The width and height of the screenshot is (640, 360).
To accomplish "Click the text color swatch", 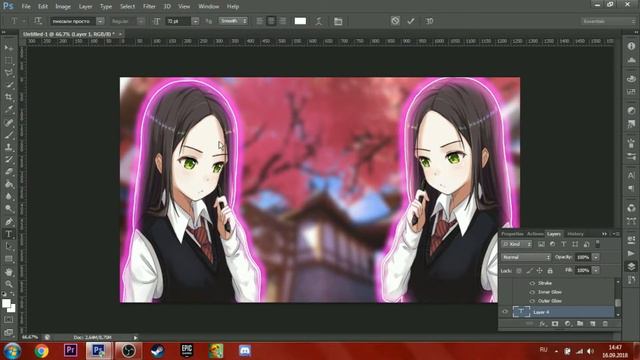I will [300, 21].
